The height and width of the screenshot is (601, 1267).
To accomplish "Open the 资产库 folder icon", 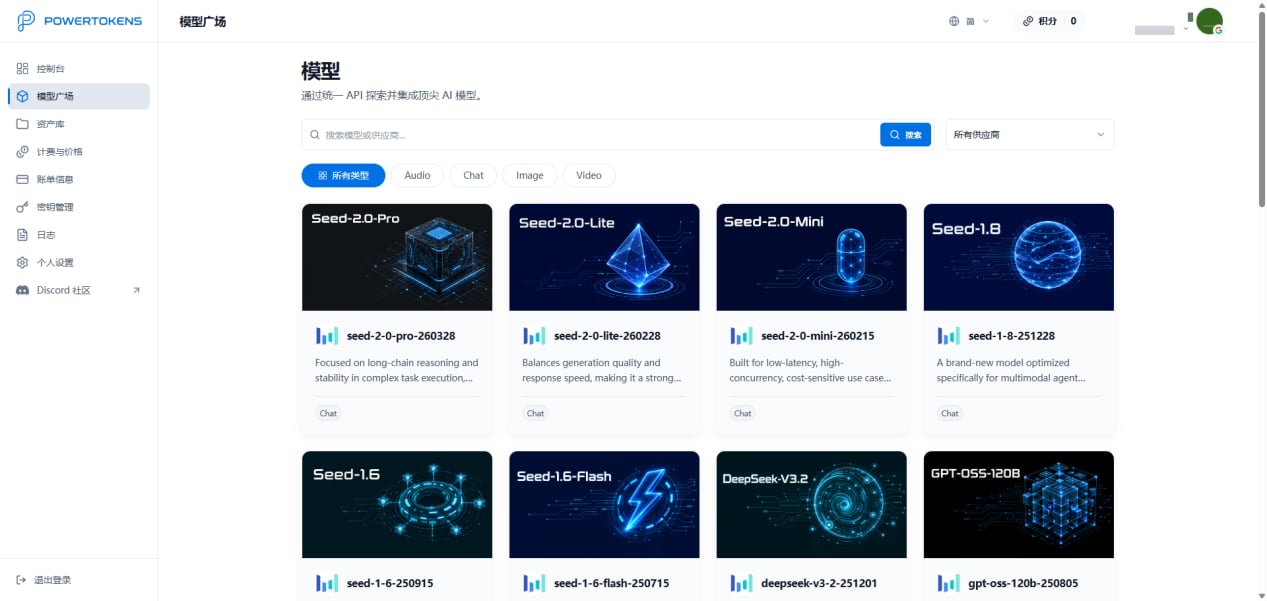I will click(22, 124).
